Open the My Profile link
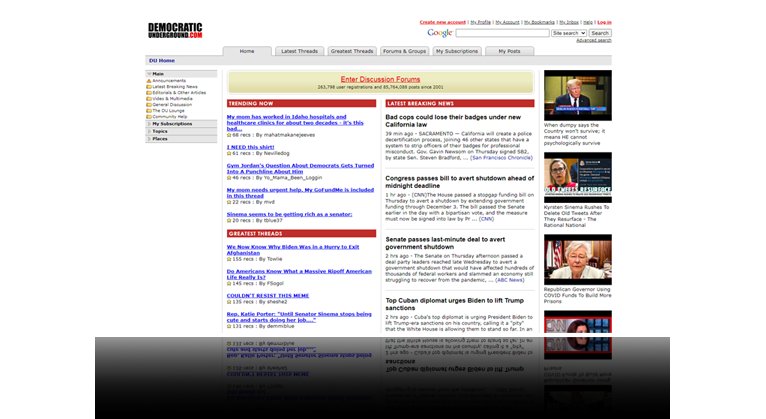 pyautogui.click(x=481, y=22)
